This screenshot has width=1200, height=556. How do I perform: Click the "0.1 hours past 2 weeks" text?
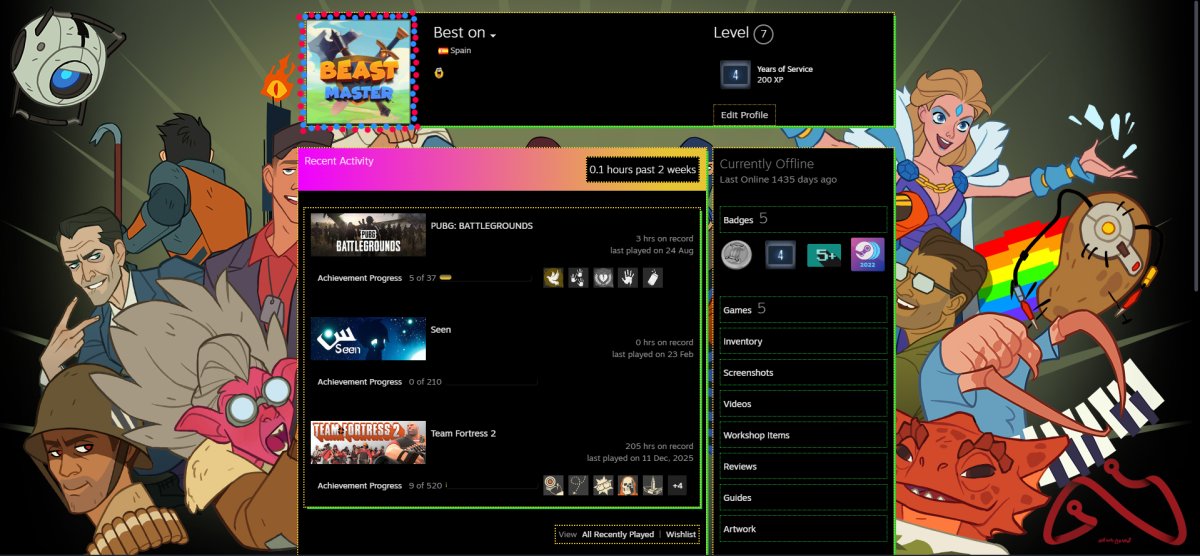643,170
